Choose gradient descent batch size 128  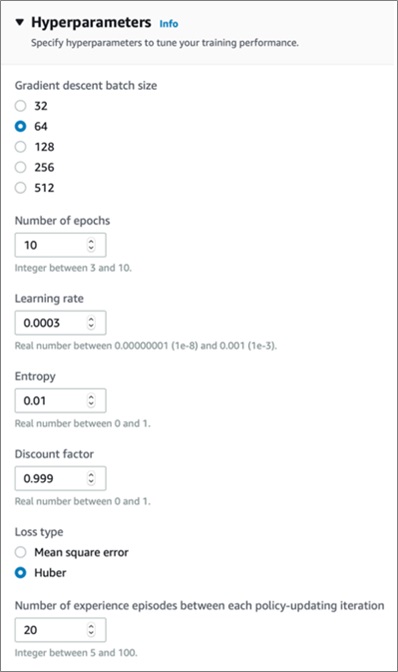point(21,147)
